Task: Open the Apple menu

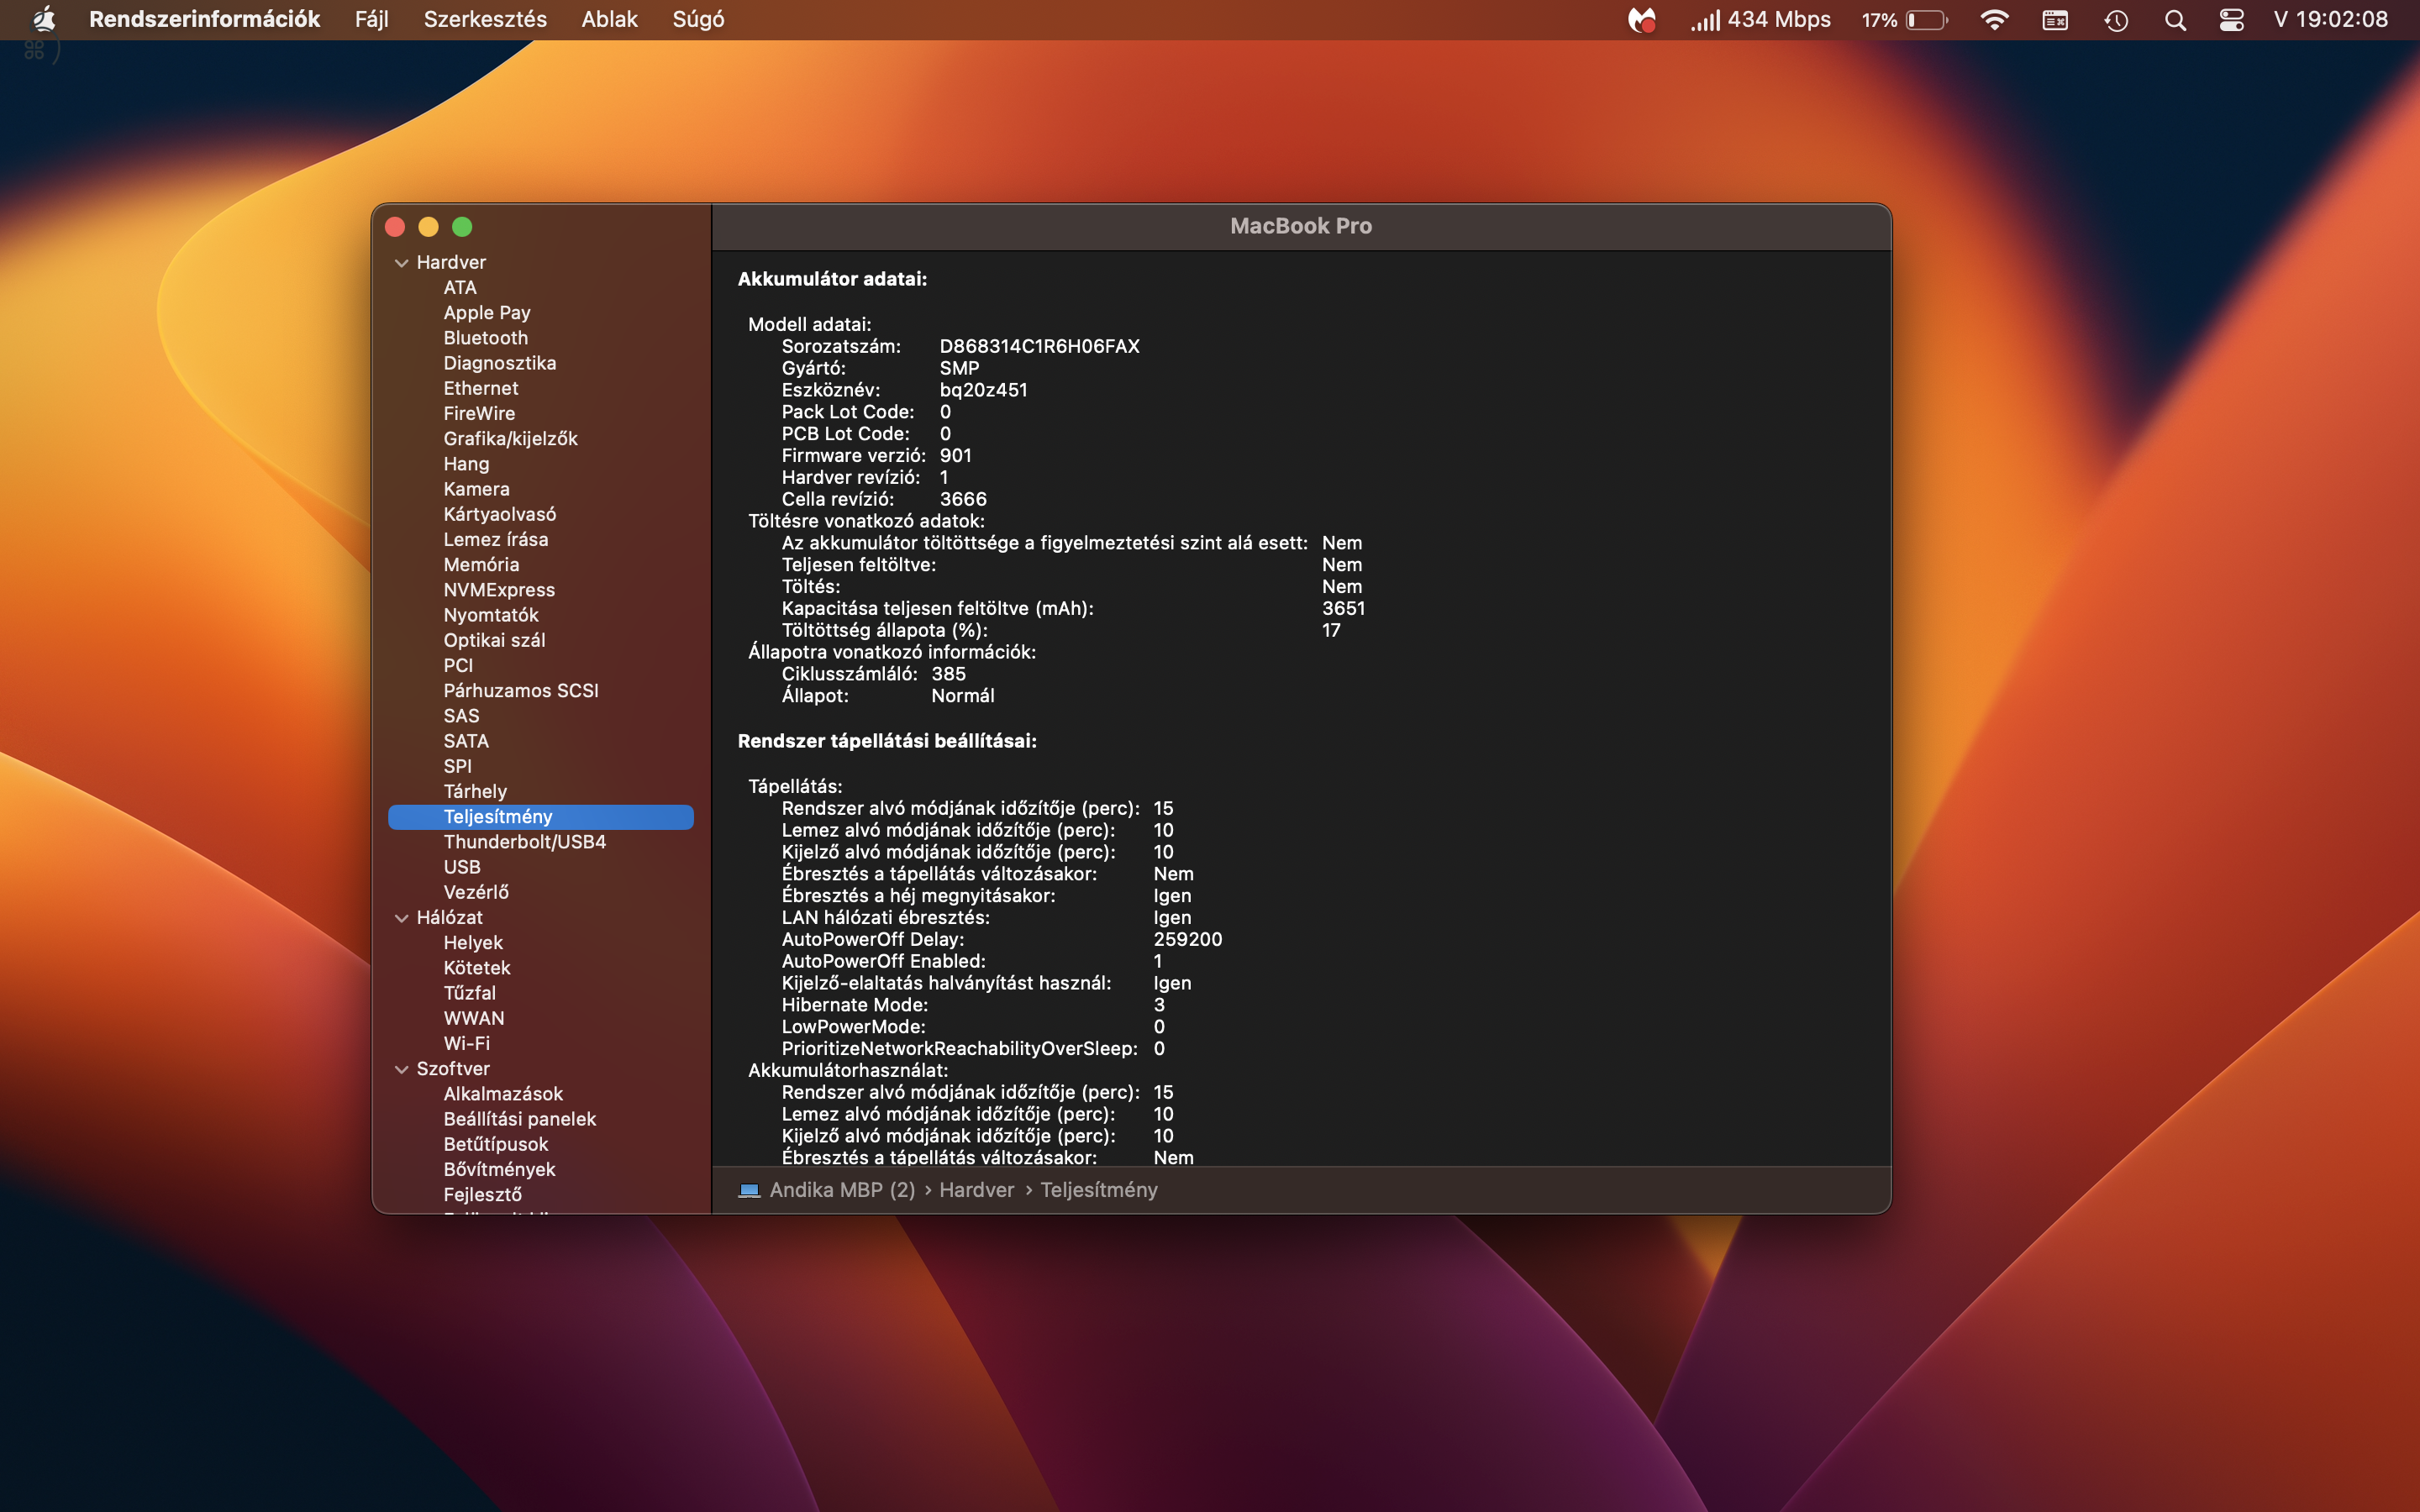Action: click(44, 19)
